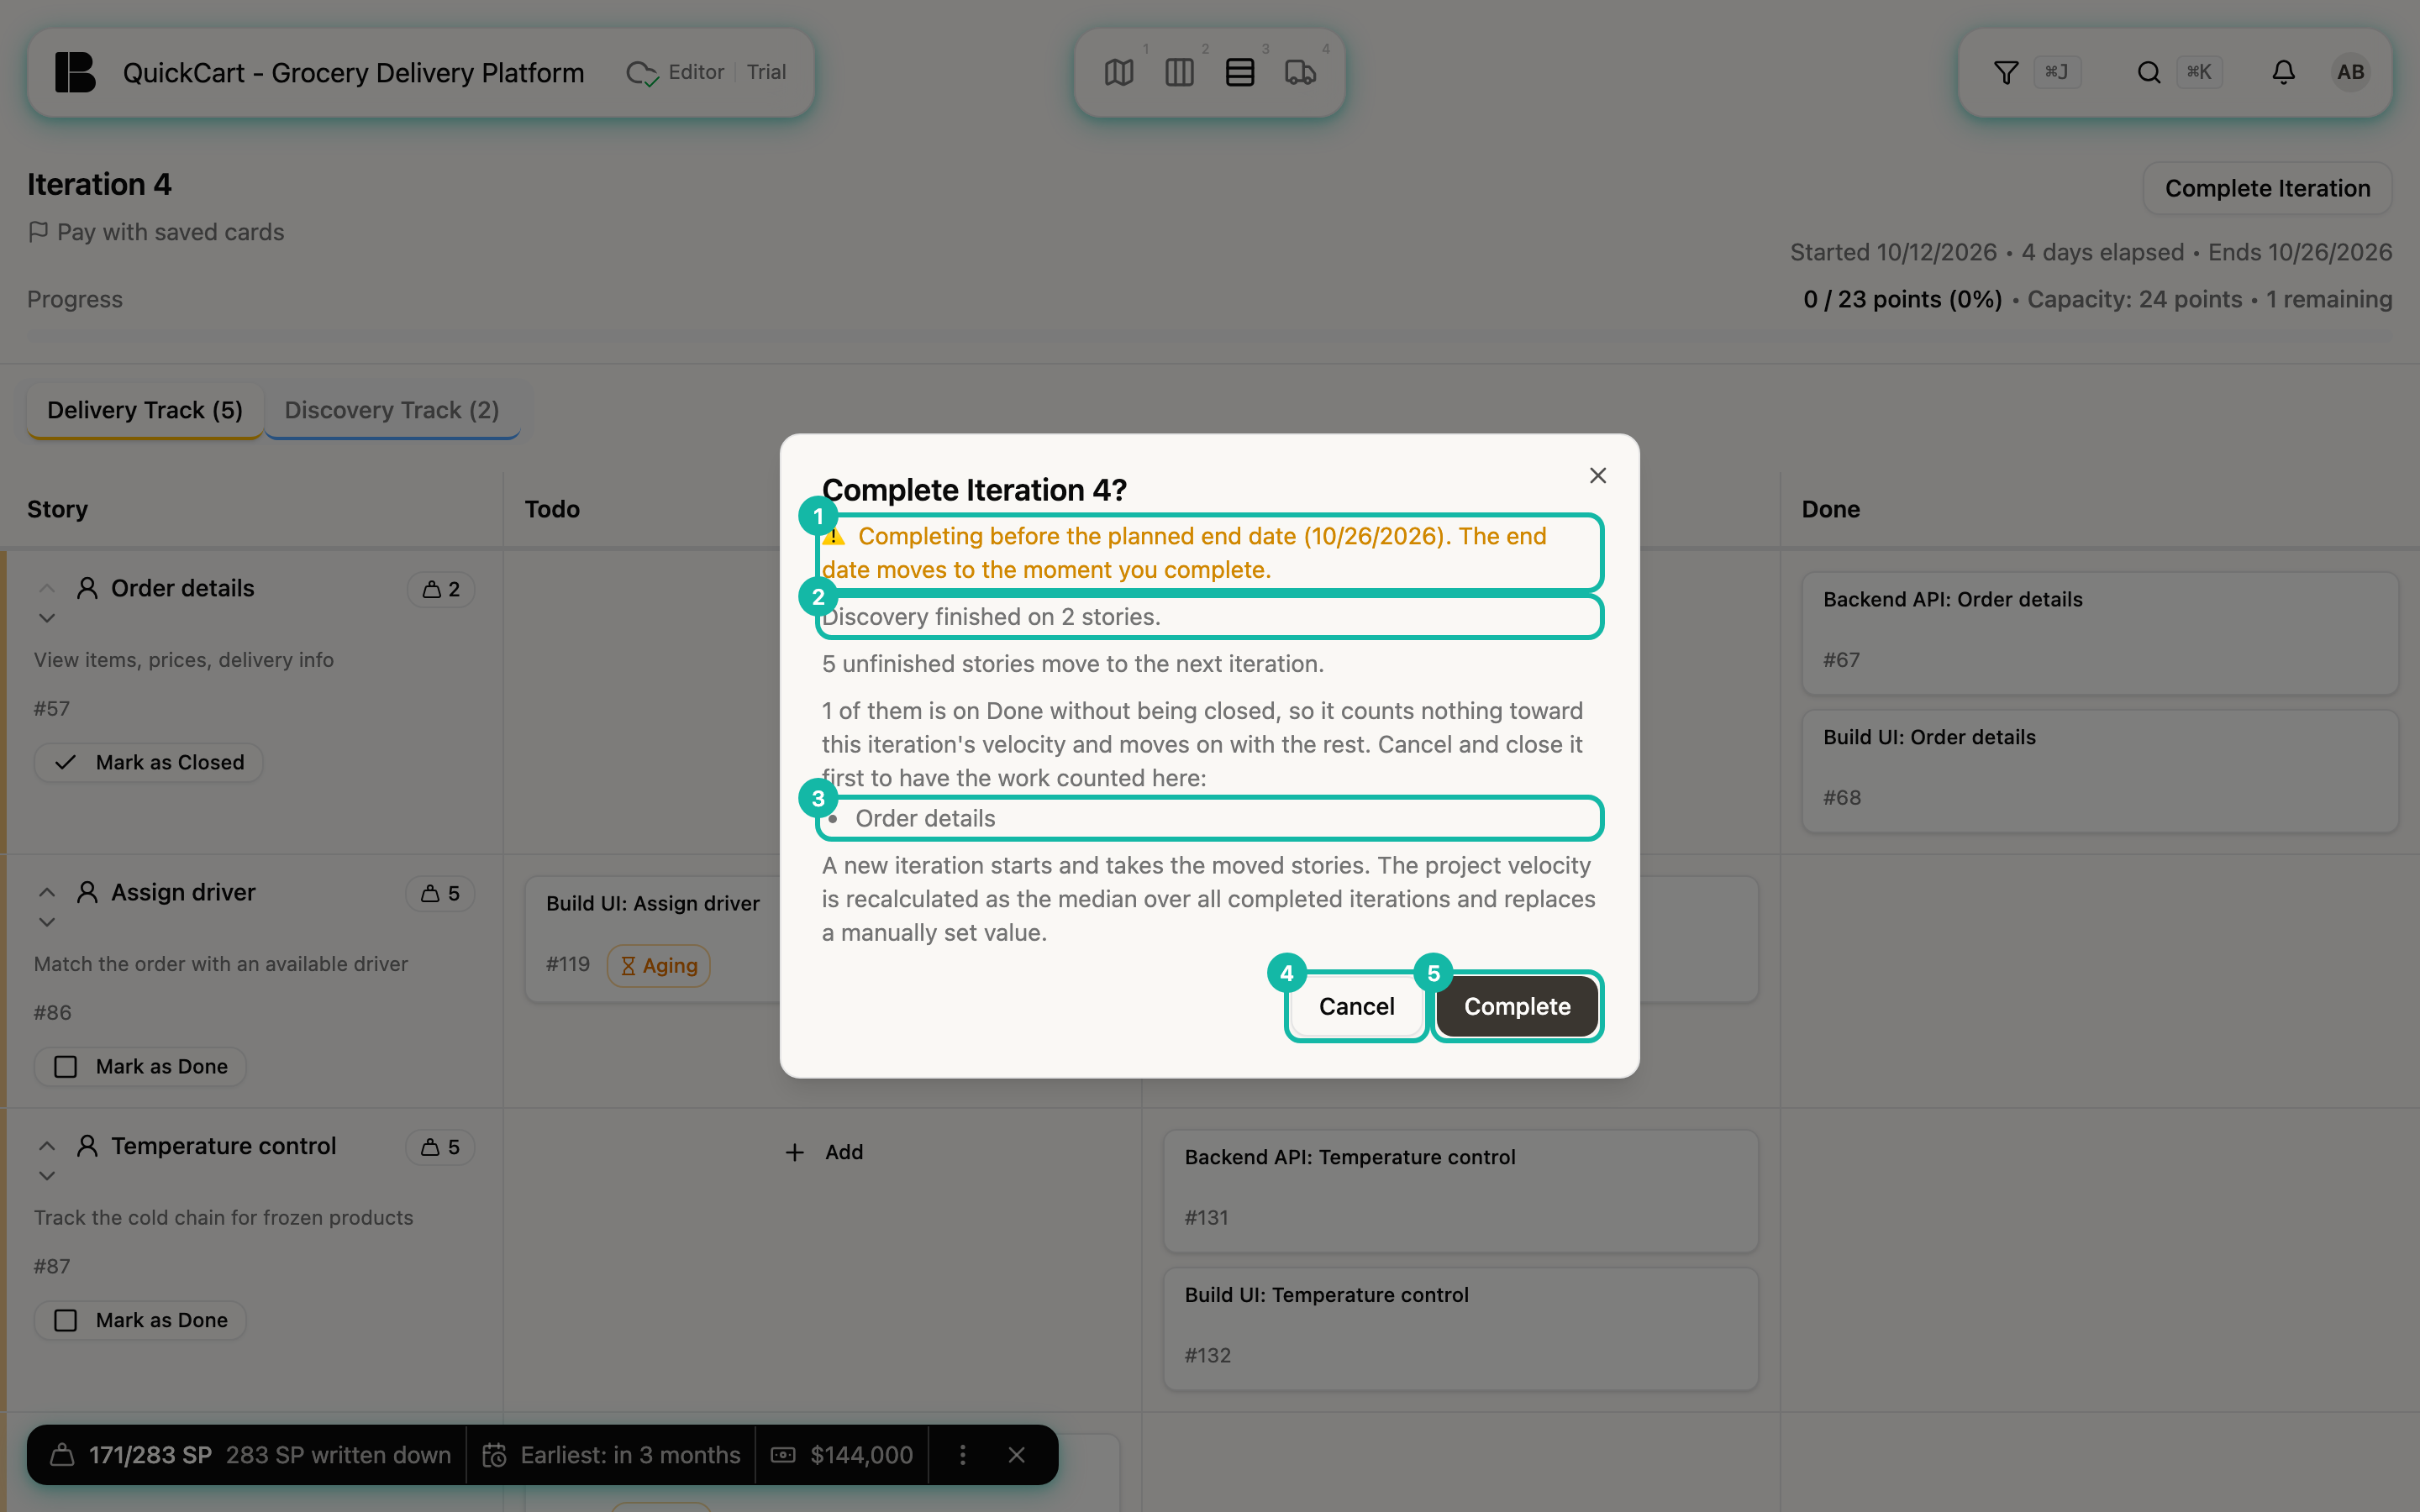Viewport: 2420px width, 1512px height.
Task: Click Cancel in the dialog
Action: coord(1357,1006)
